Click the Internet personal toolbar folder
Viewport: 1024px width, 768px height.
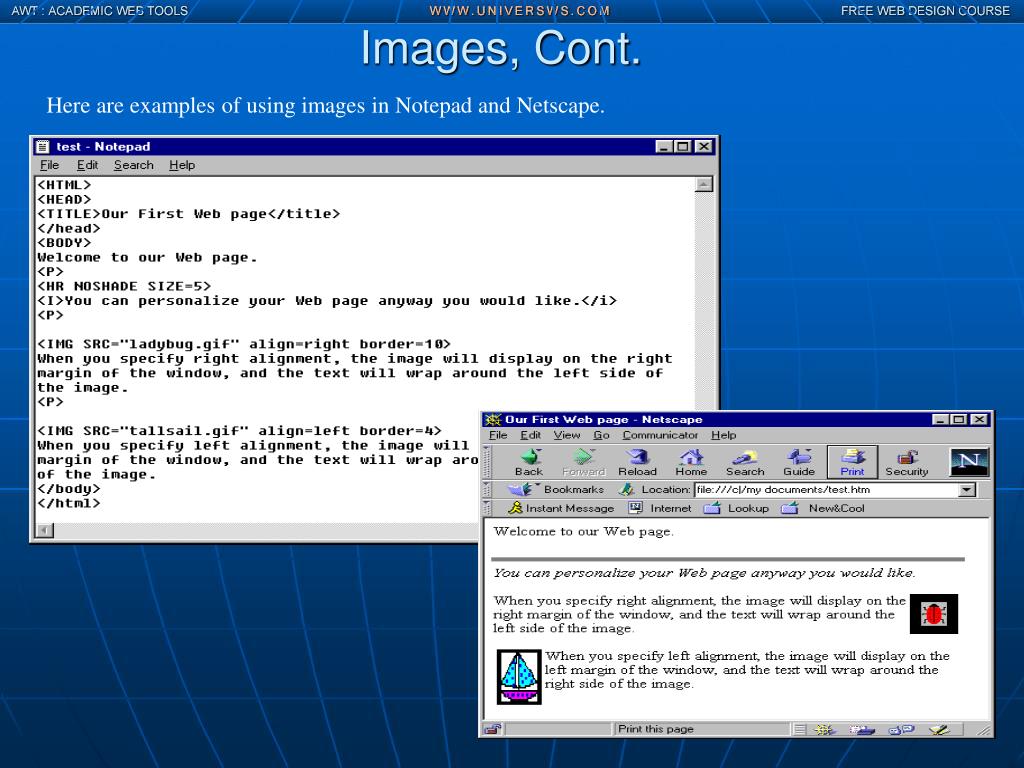click(660, 508)
